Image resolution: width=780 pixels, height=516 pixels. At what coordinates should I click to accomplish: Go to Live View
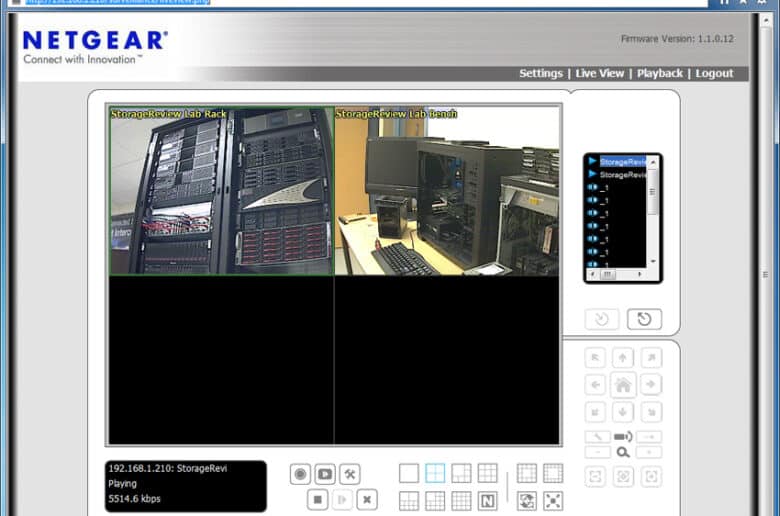(599, 74)
